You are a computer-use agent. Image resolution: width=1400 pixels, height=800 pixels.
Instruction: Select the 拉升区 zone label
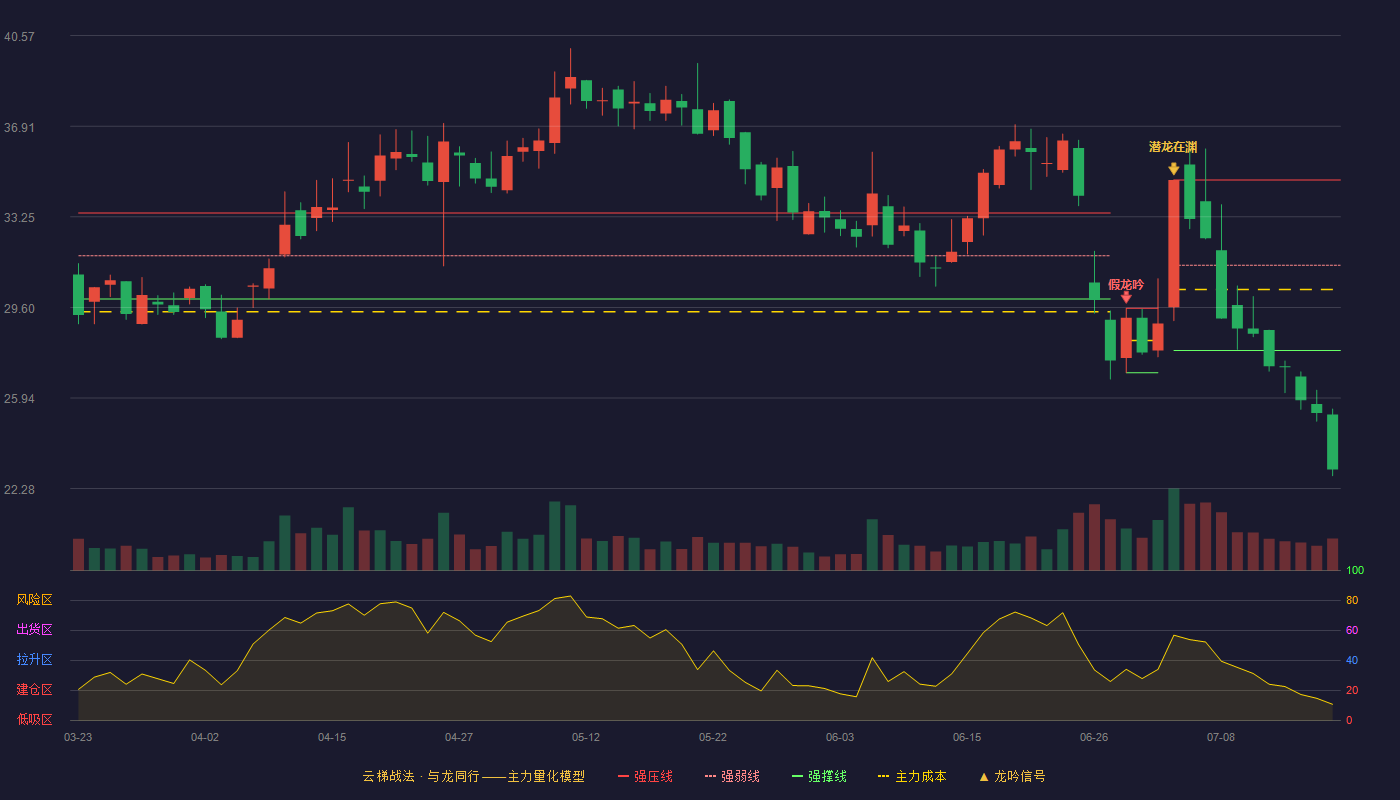pos(34,660)
